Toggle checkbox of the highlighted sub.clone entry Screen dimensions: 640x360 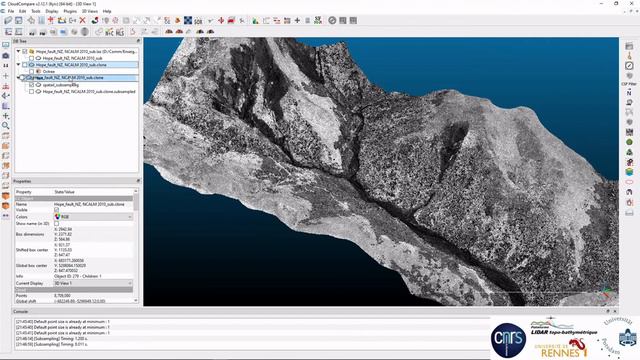tap(25, 65)
